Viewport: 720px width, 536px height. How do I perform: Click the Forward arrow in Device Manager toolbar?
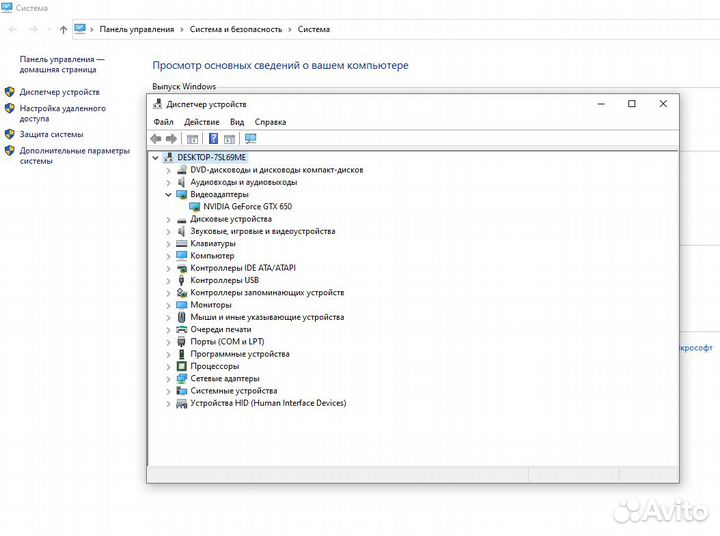[x=172, y=139]
